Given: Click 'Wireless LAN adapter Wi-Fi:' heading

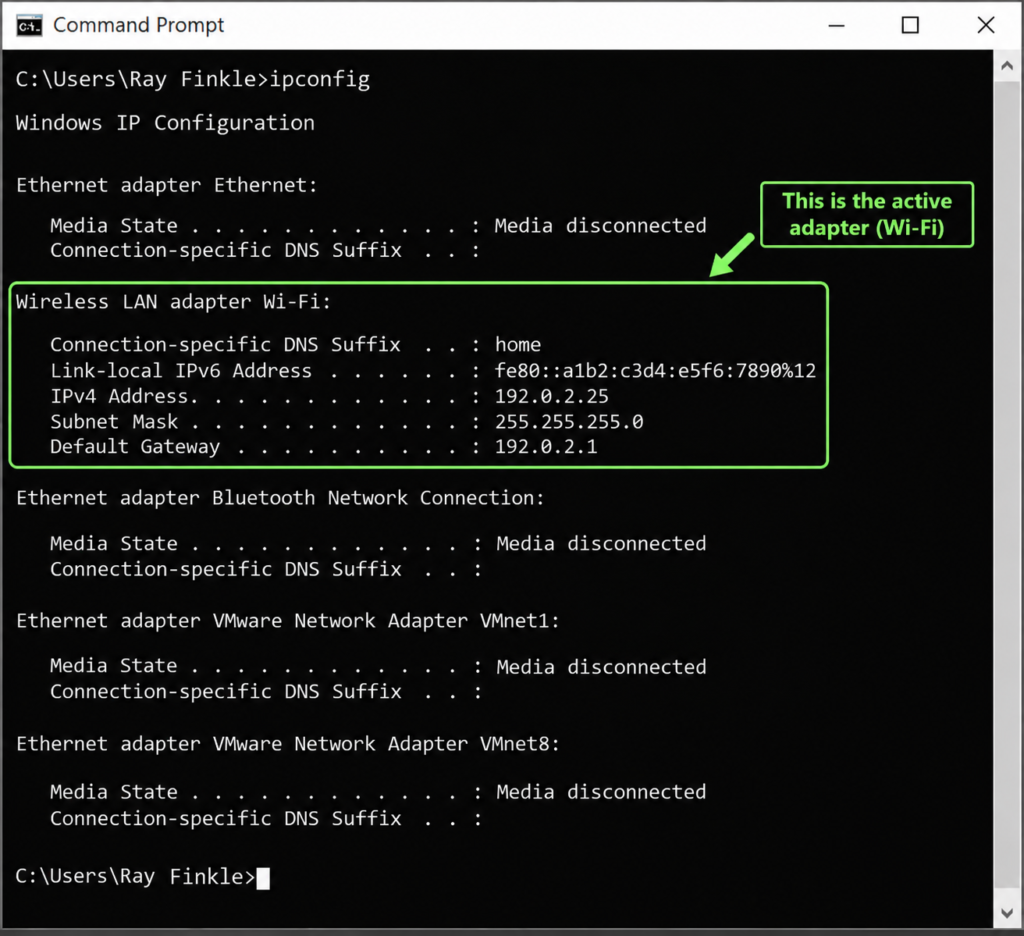Looking at the screenshot, I should click(174, 302).
